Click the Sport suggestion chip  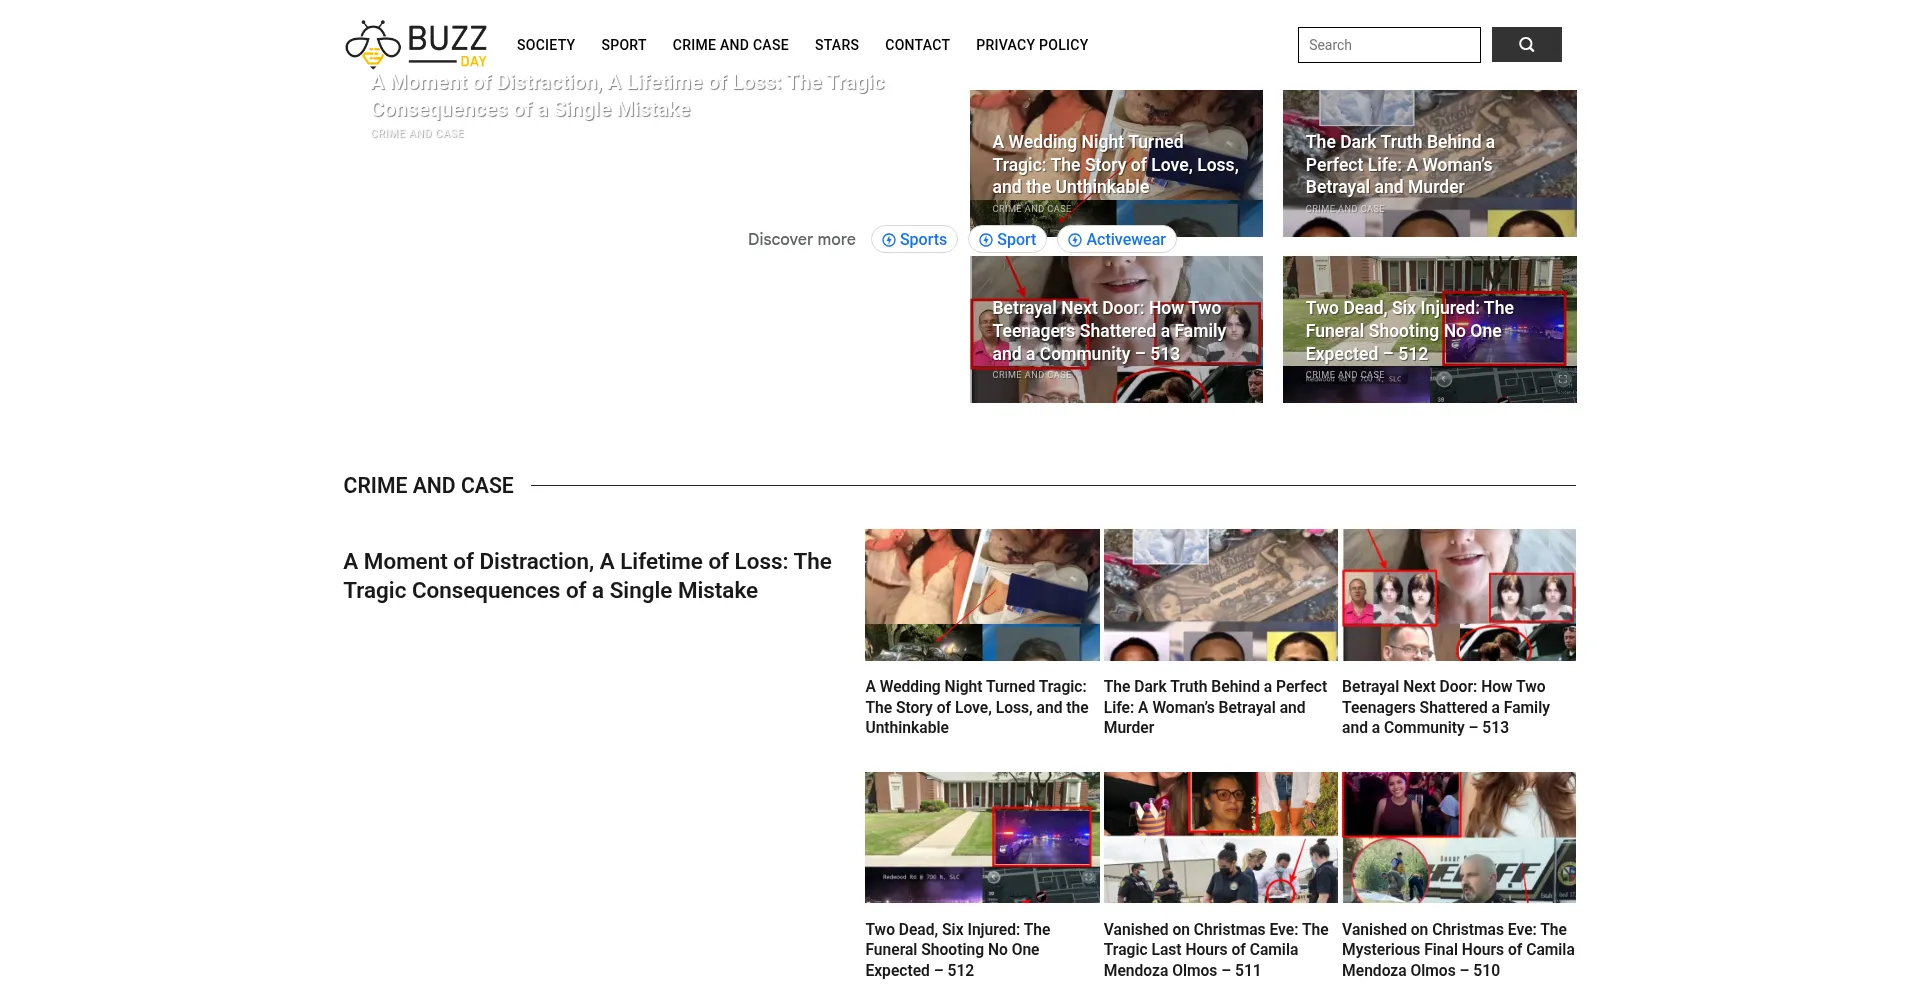tap(1007, 240)
